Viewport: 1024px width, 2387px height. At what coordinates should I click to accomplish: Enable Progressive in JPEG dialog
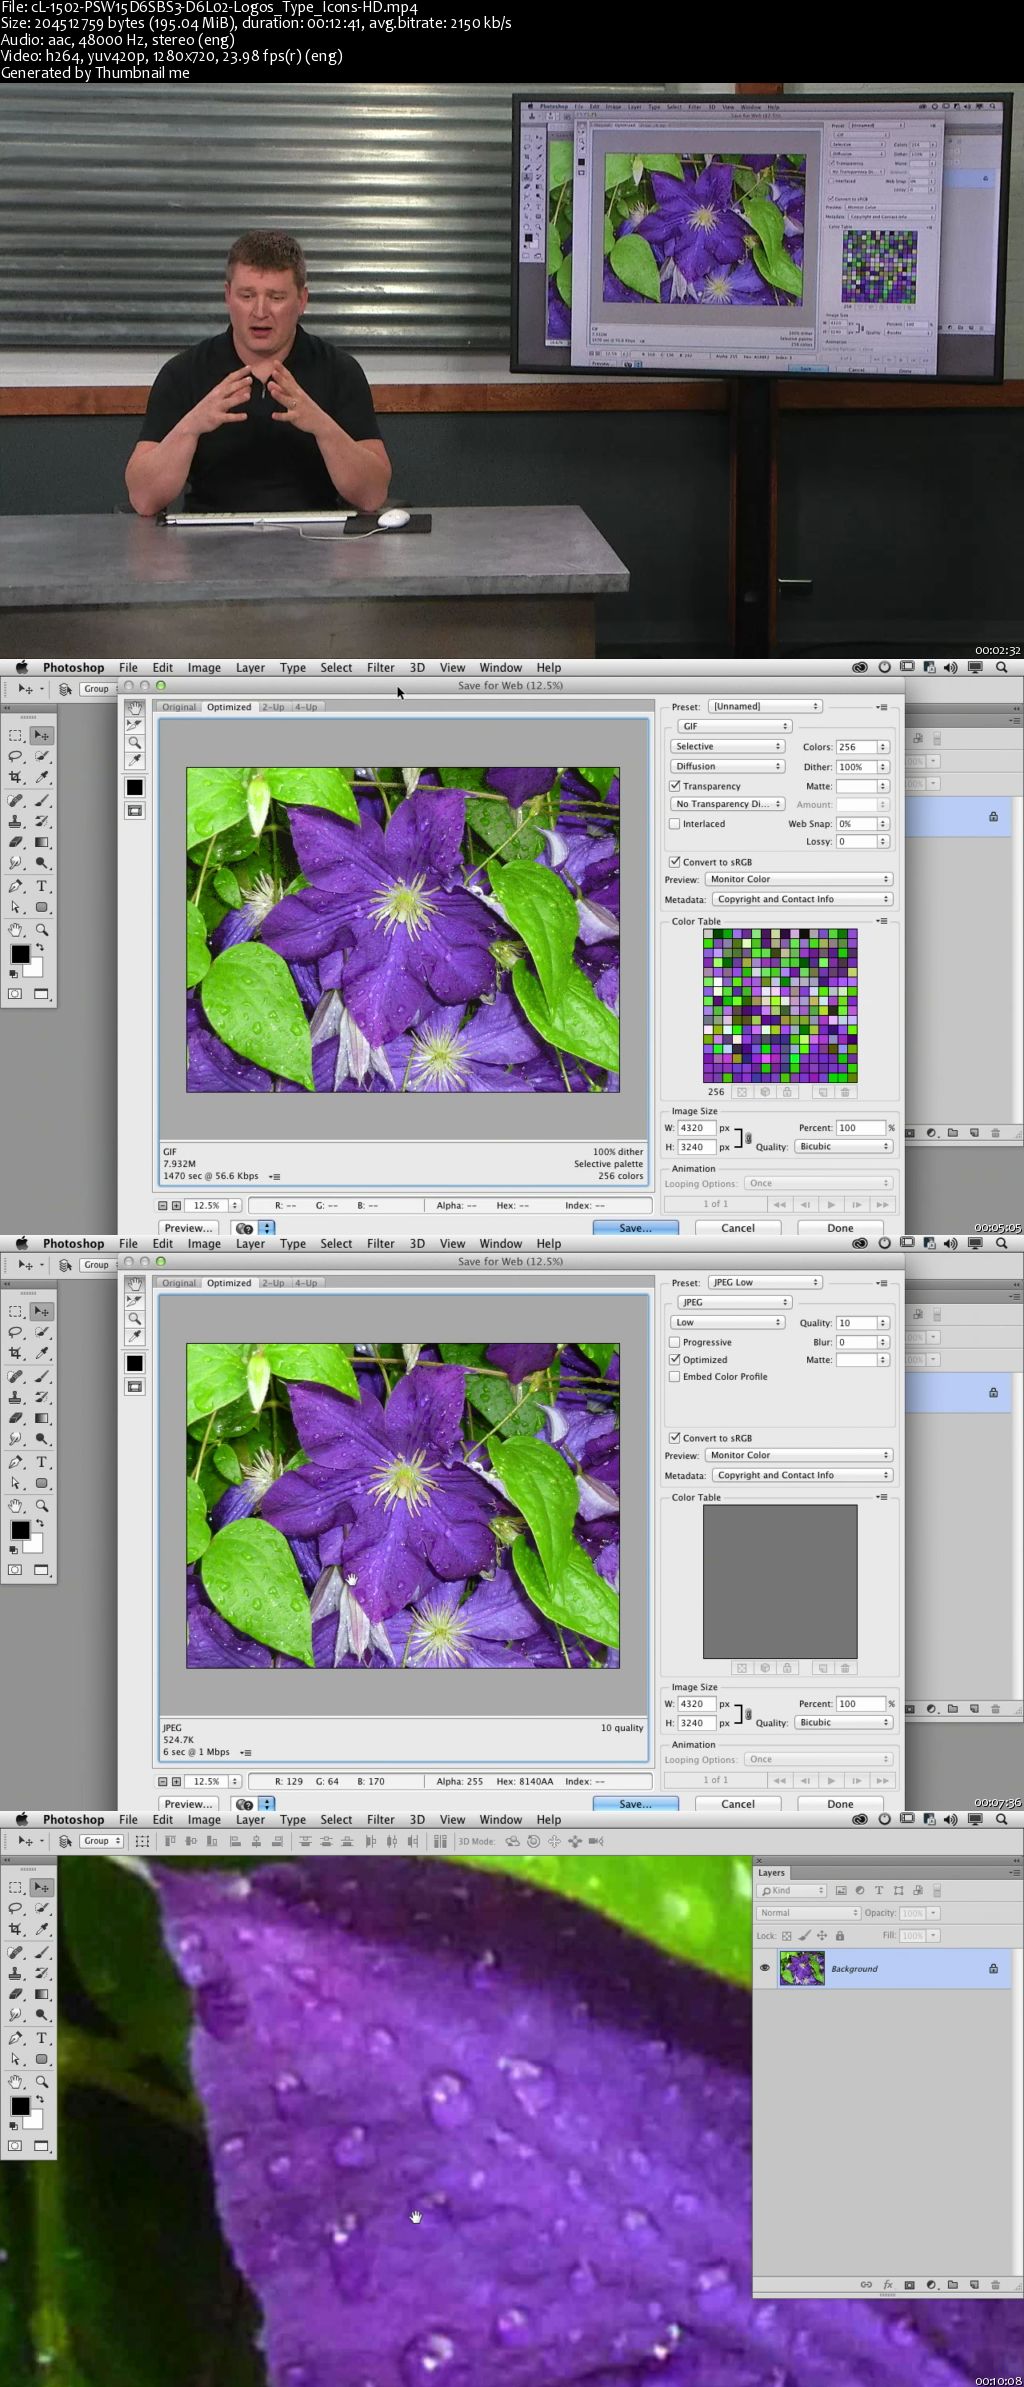[x=675, y=1342]
